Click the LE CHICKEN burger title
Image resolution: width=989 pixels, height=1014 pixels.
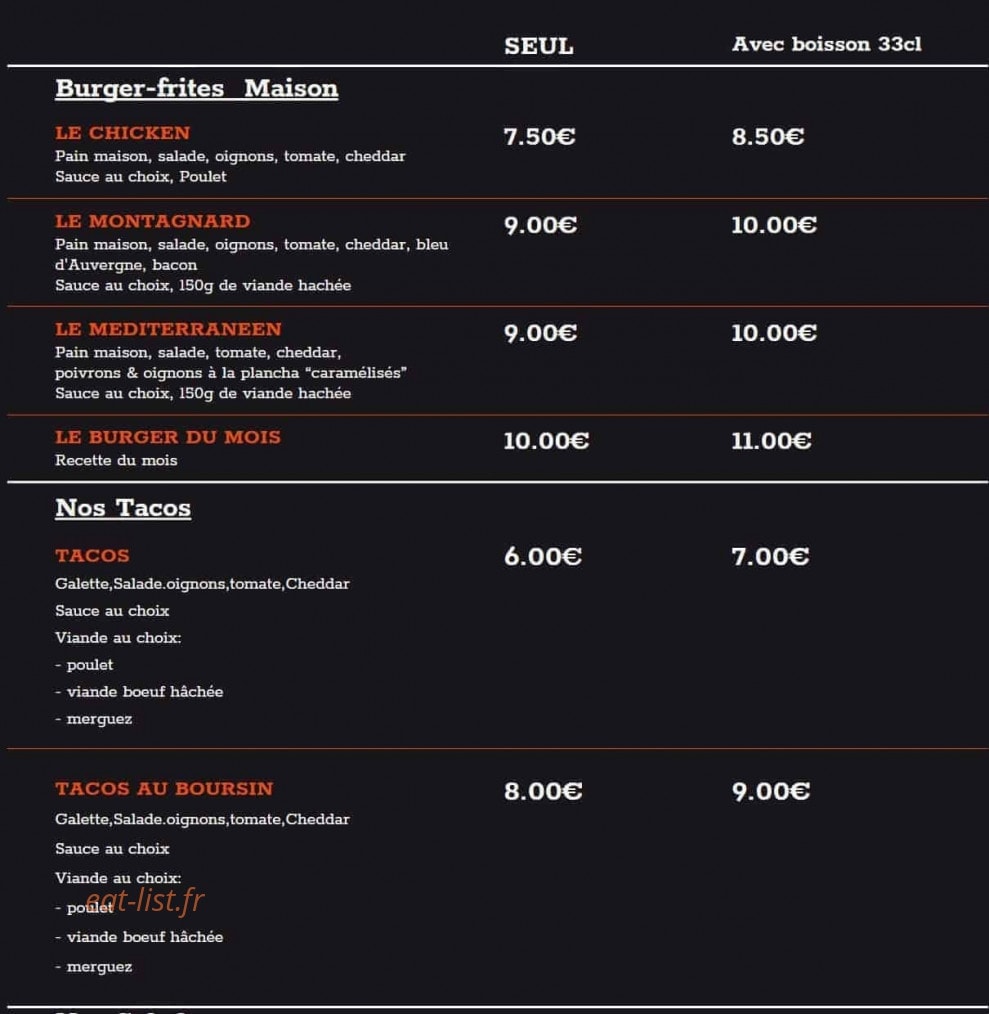point(122,133)
